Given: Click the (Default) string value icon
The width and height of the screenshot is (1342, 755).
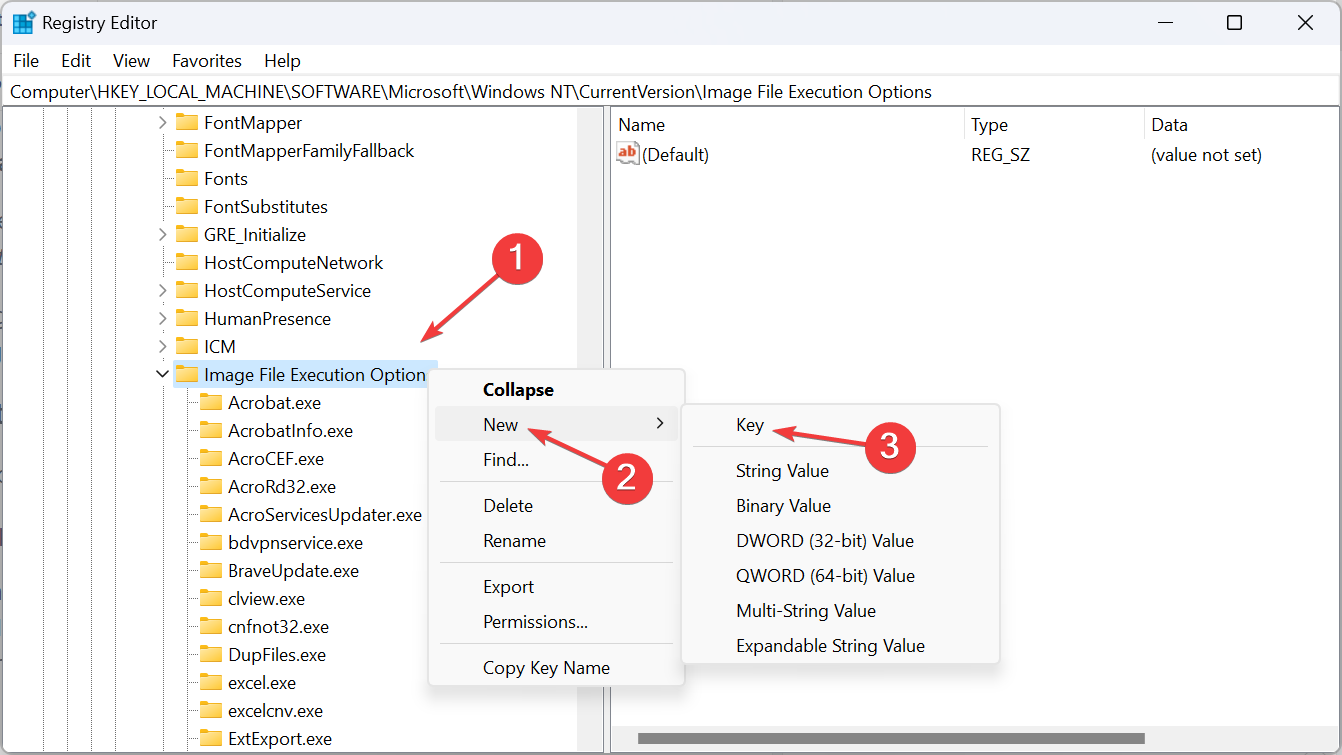Looking at the screenshot, I should 628,154.
